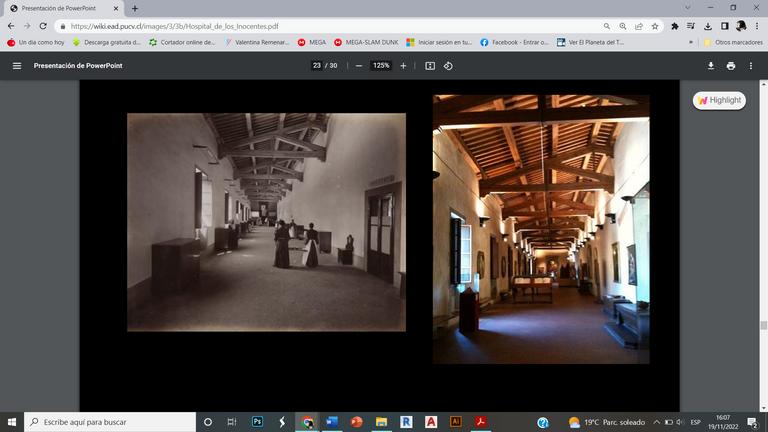Open the PDF sidebar hamburger menu
768x432 pixels.
[17, 66]
